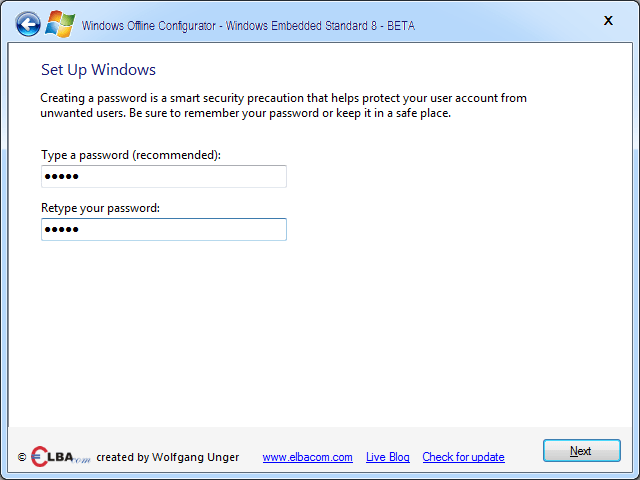Click the 'Retype your password:' label

tap(100, 208)
